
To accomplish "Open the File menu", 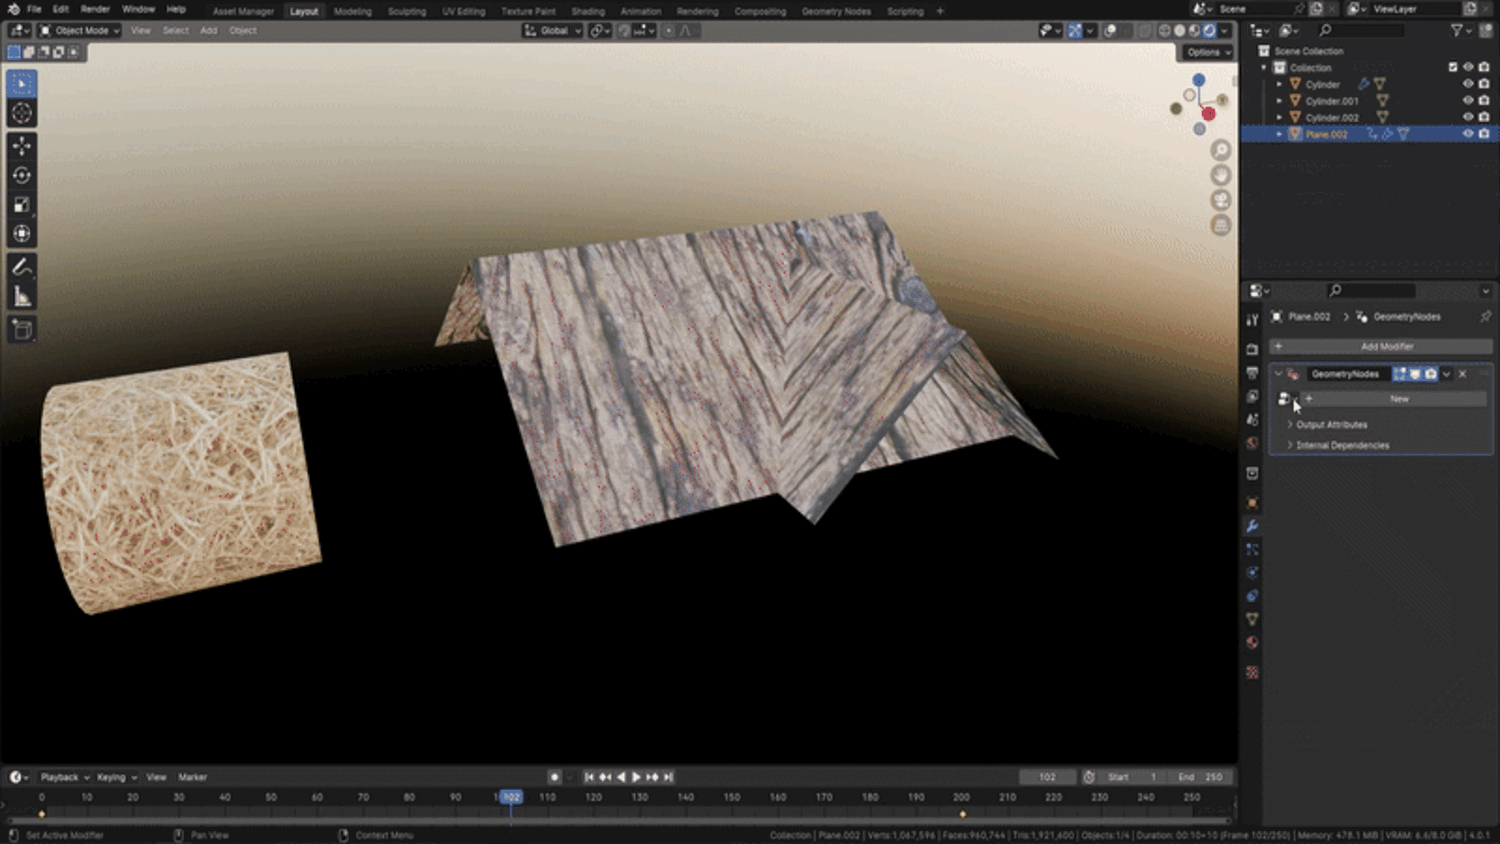I will [34, 9].
